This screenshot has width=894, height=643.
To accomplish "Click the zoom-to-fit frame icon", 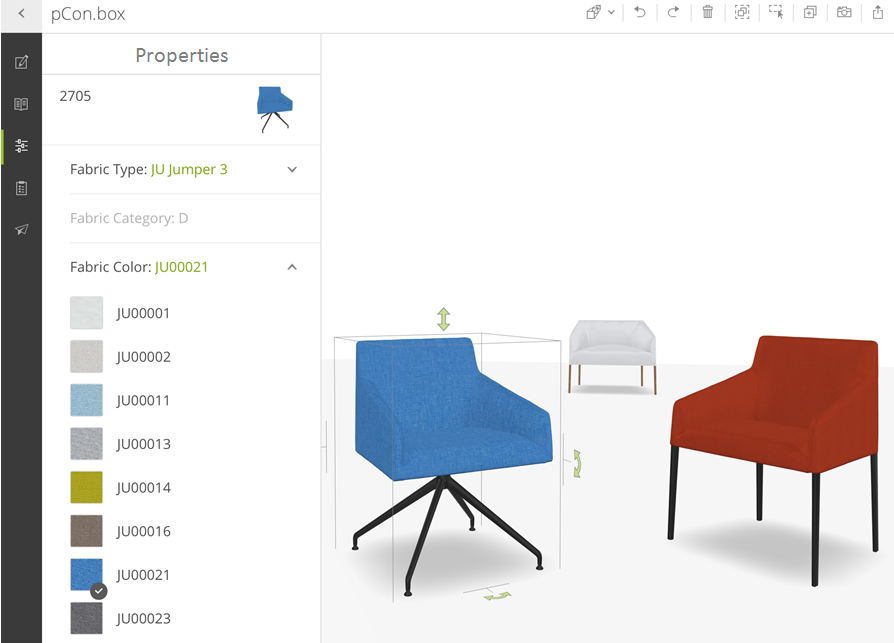I will pos(742,12).
